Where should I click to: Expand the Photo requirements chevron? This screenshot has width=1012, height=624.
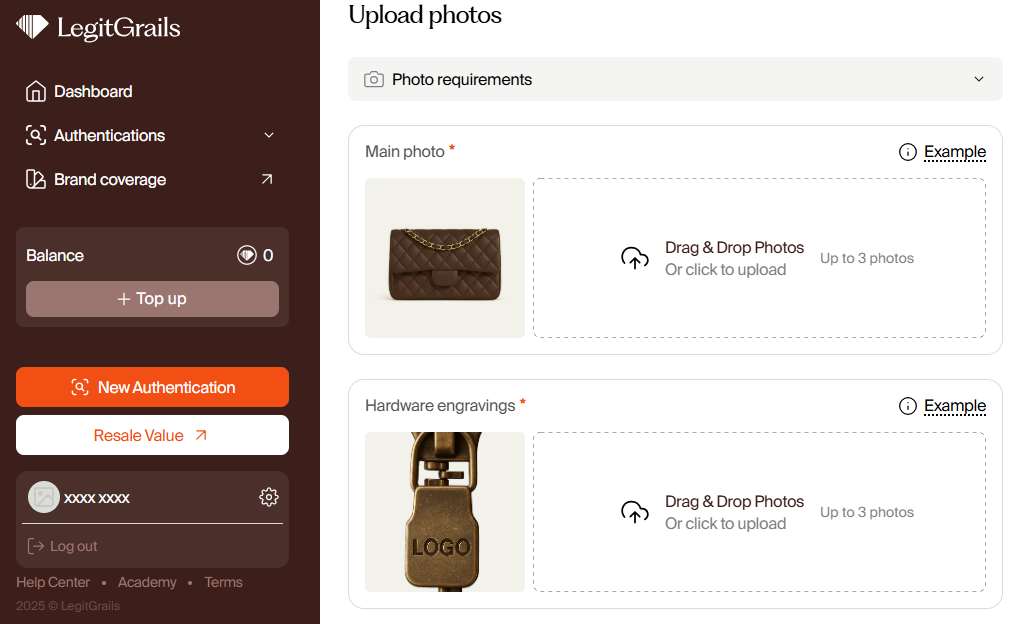pyautogui.click(x=979, y=79)
